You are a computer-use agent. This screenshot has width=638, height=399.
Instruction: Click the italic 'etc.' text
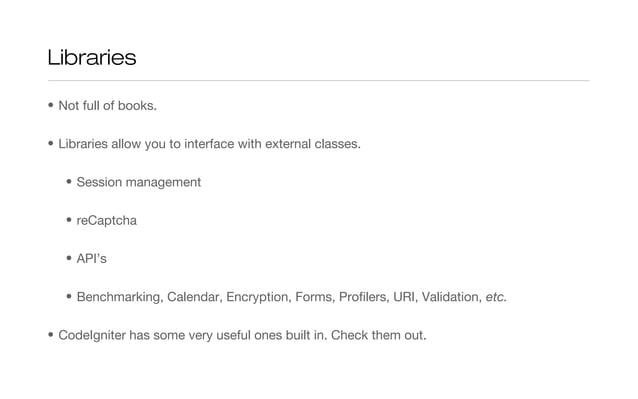point(496,297)
